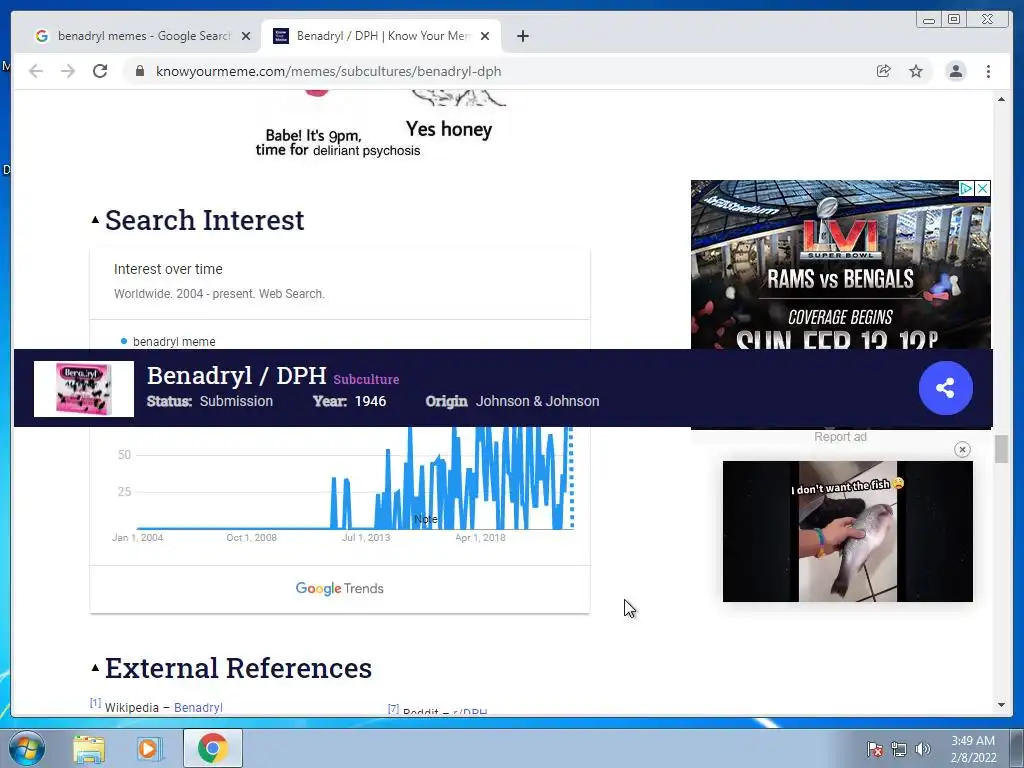Click Report ad under the banner
Image resolution: width=1024 pixels, height=768 pixels.
coord(840,437)
